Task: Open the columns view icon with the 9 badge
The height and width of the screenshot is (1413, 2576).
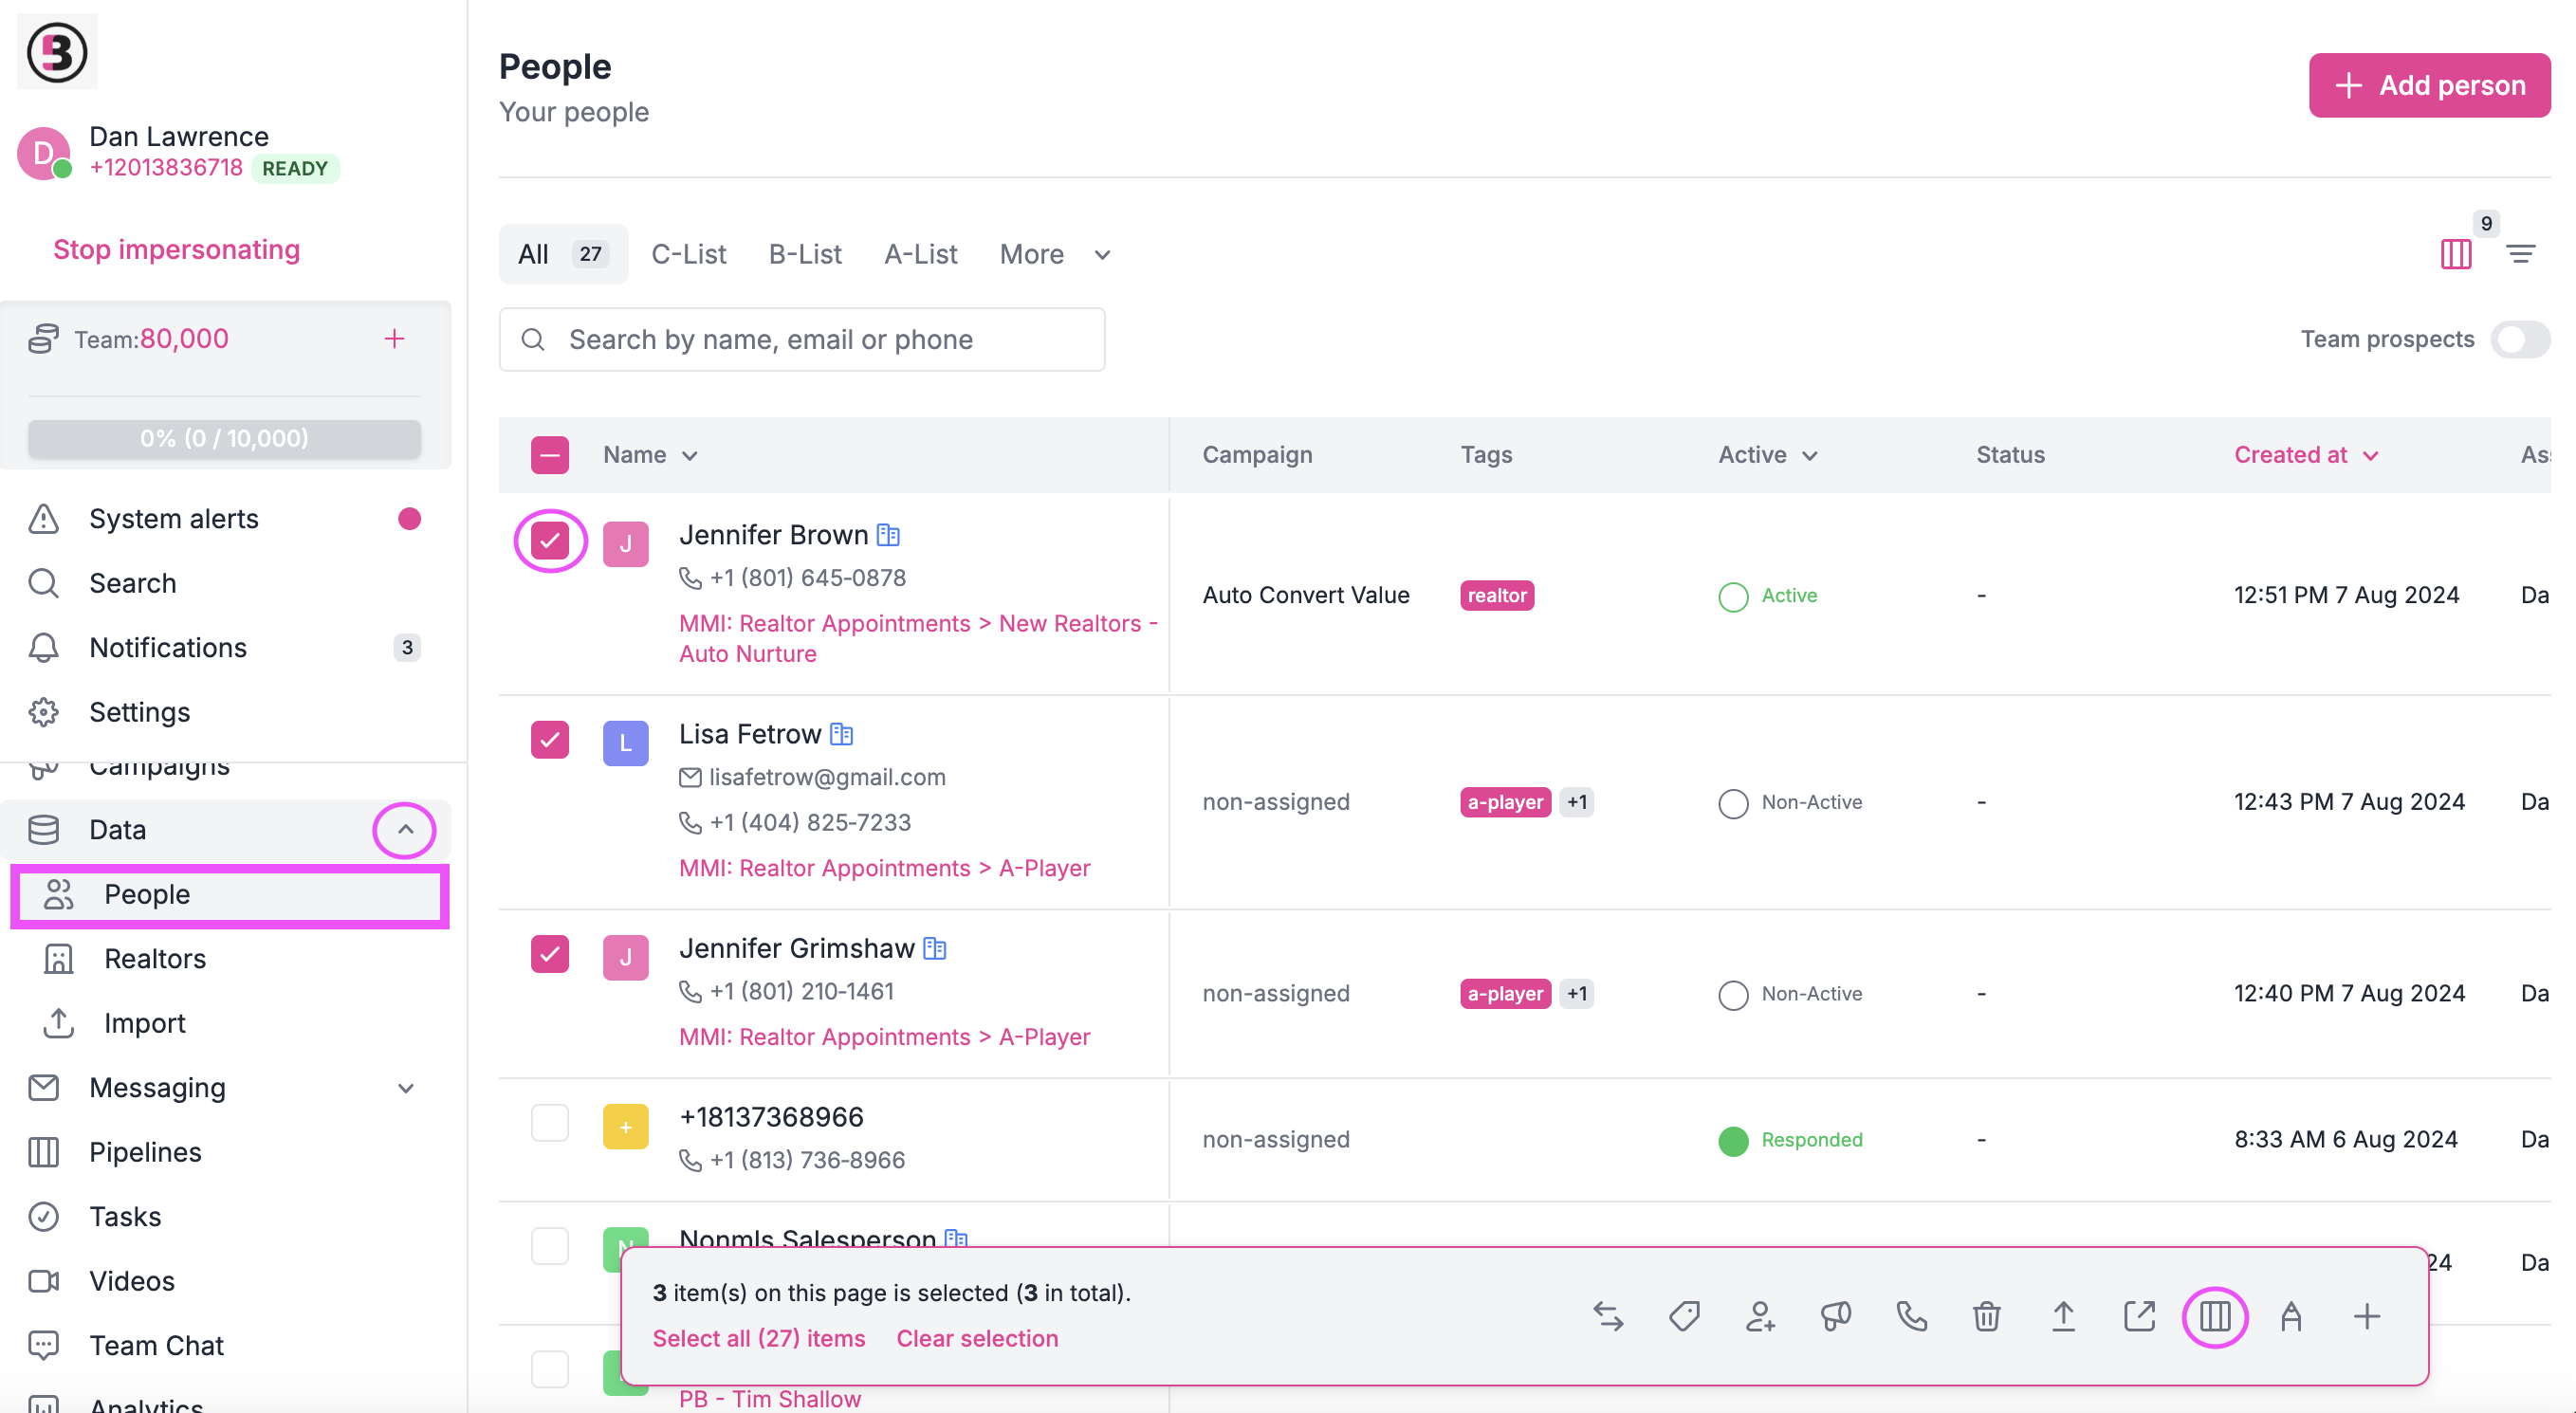Action: click(2457, 255)
